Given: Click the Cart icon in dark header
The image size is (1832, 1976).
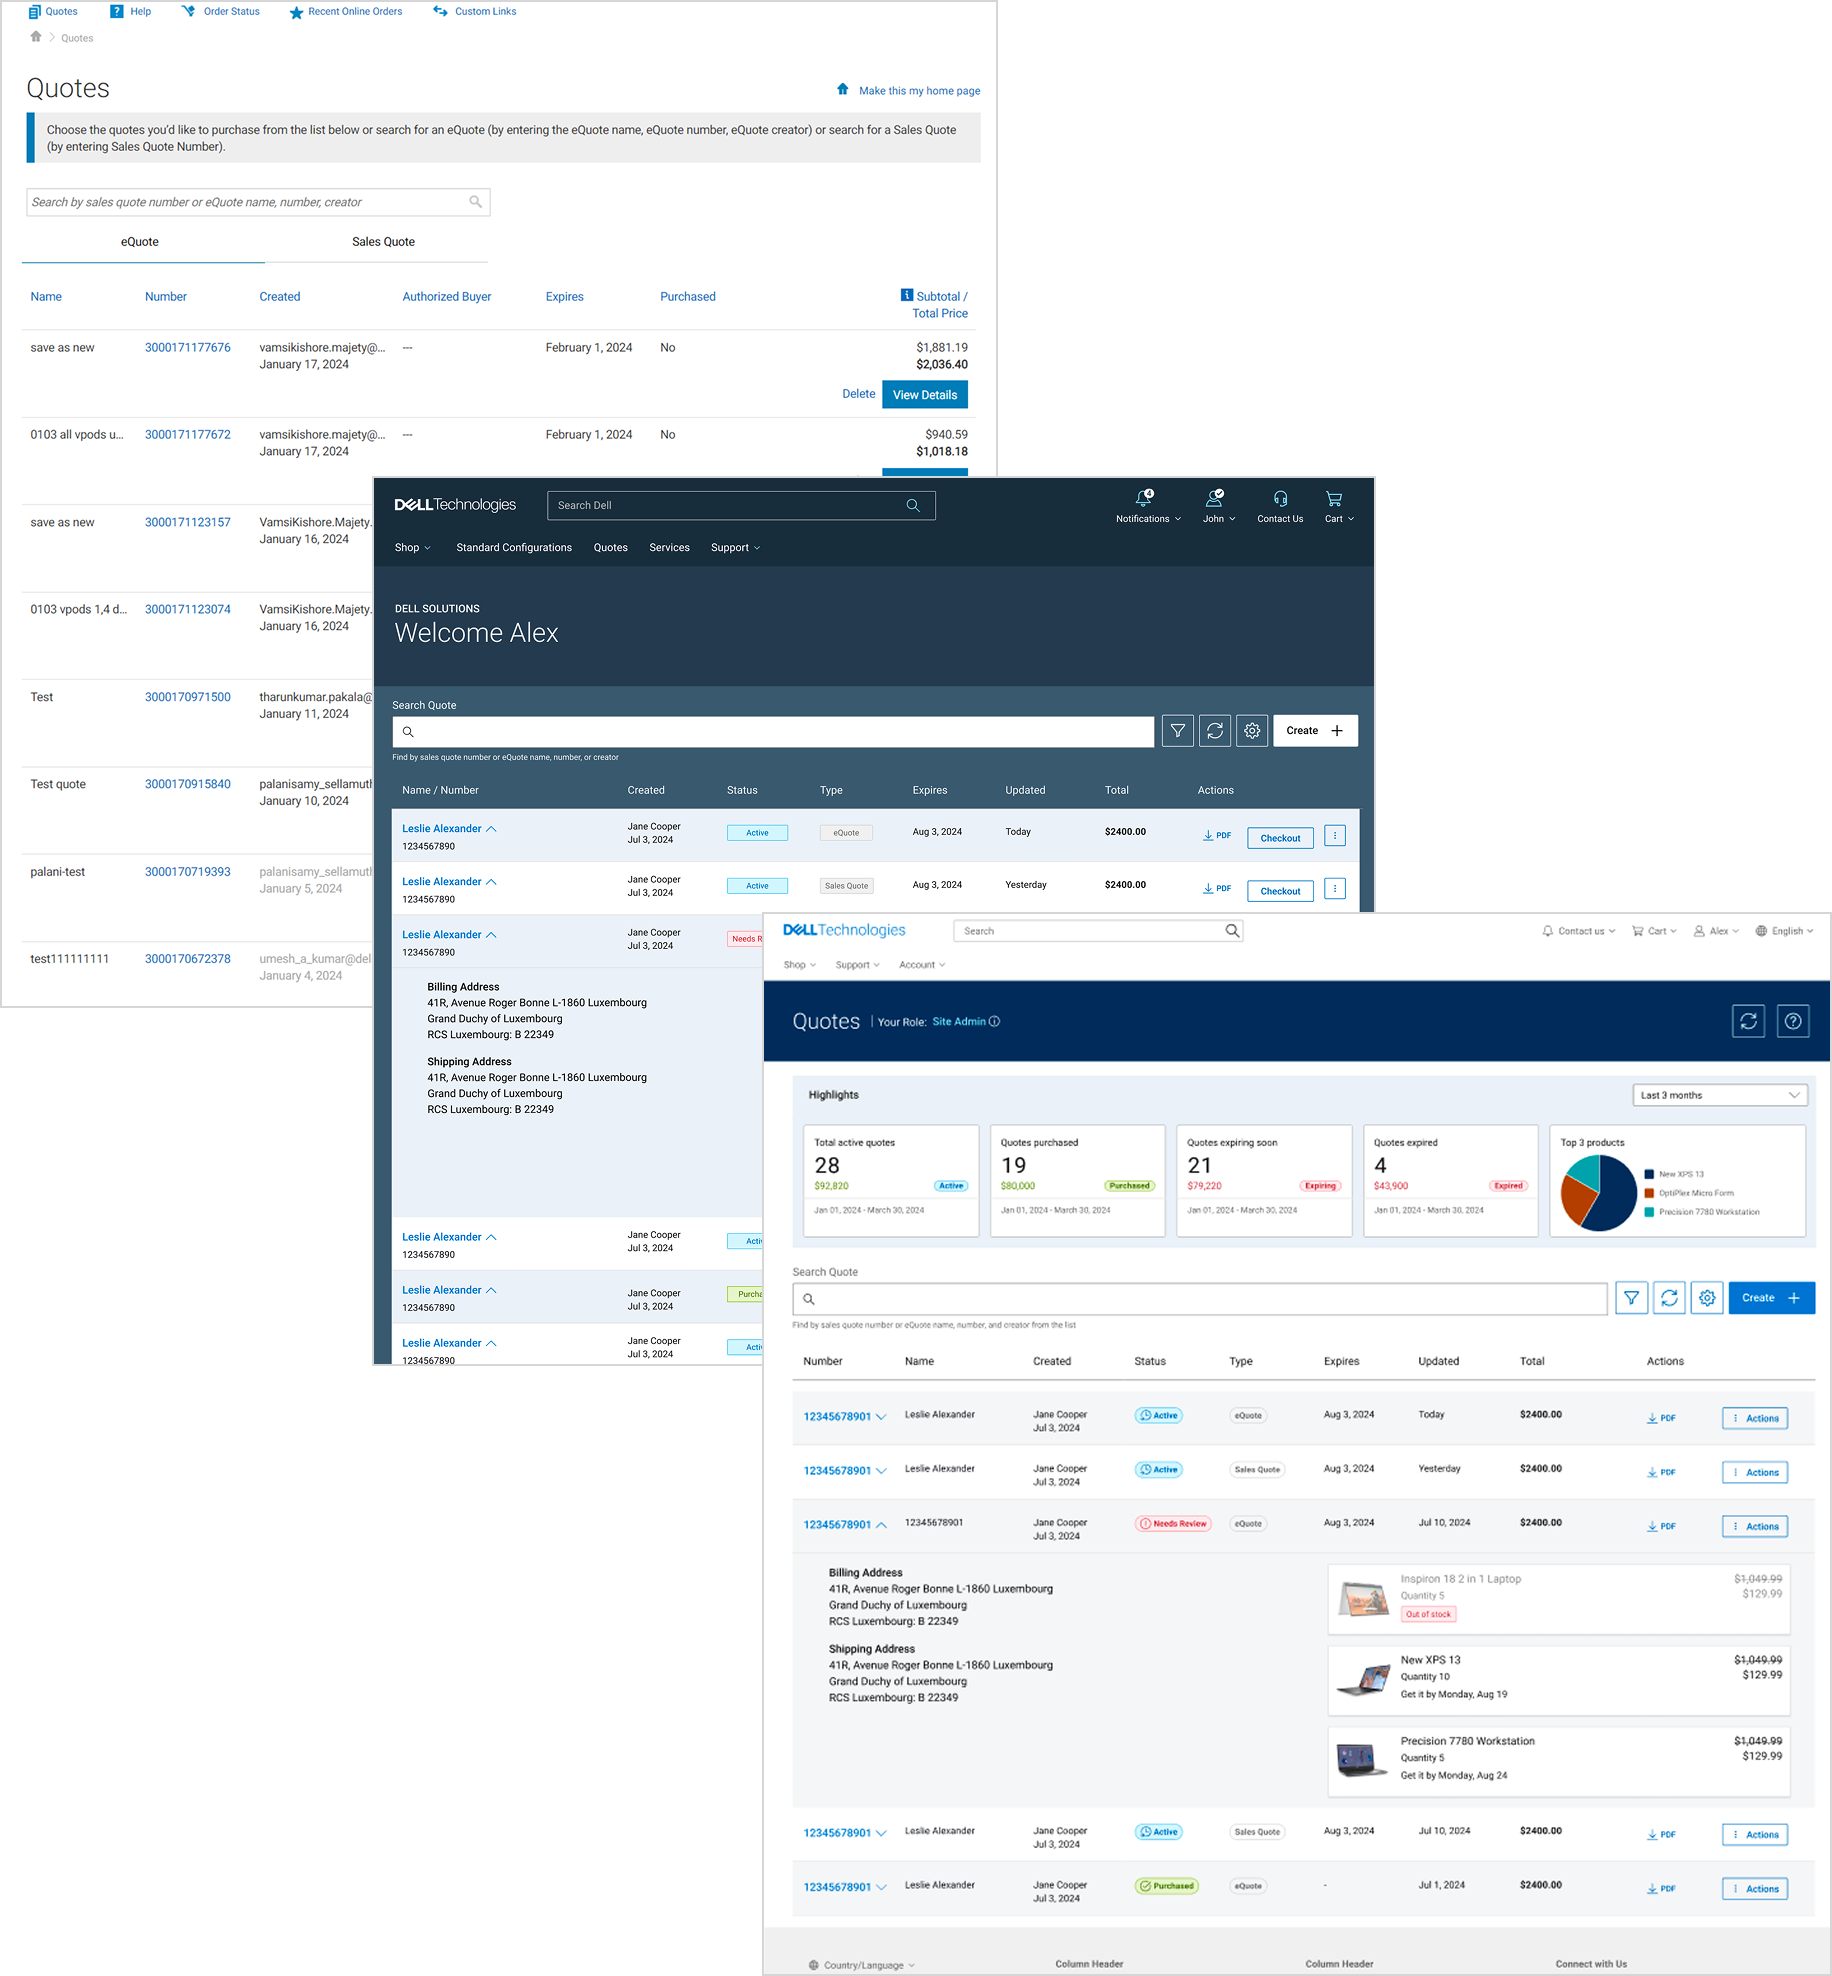Looking at the screenshot, I should tap(1334, 498).
